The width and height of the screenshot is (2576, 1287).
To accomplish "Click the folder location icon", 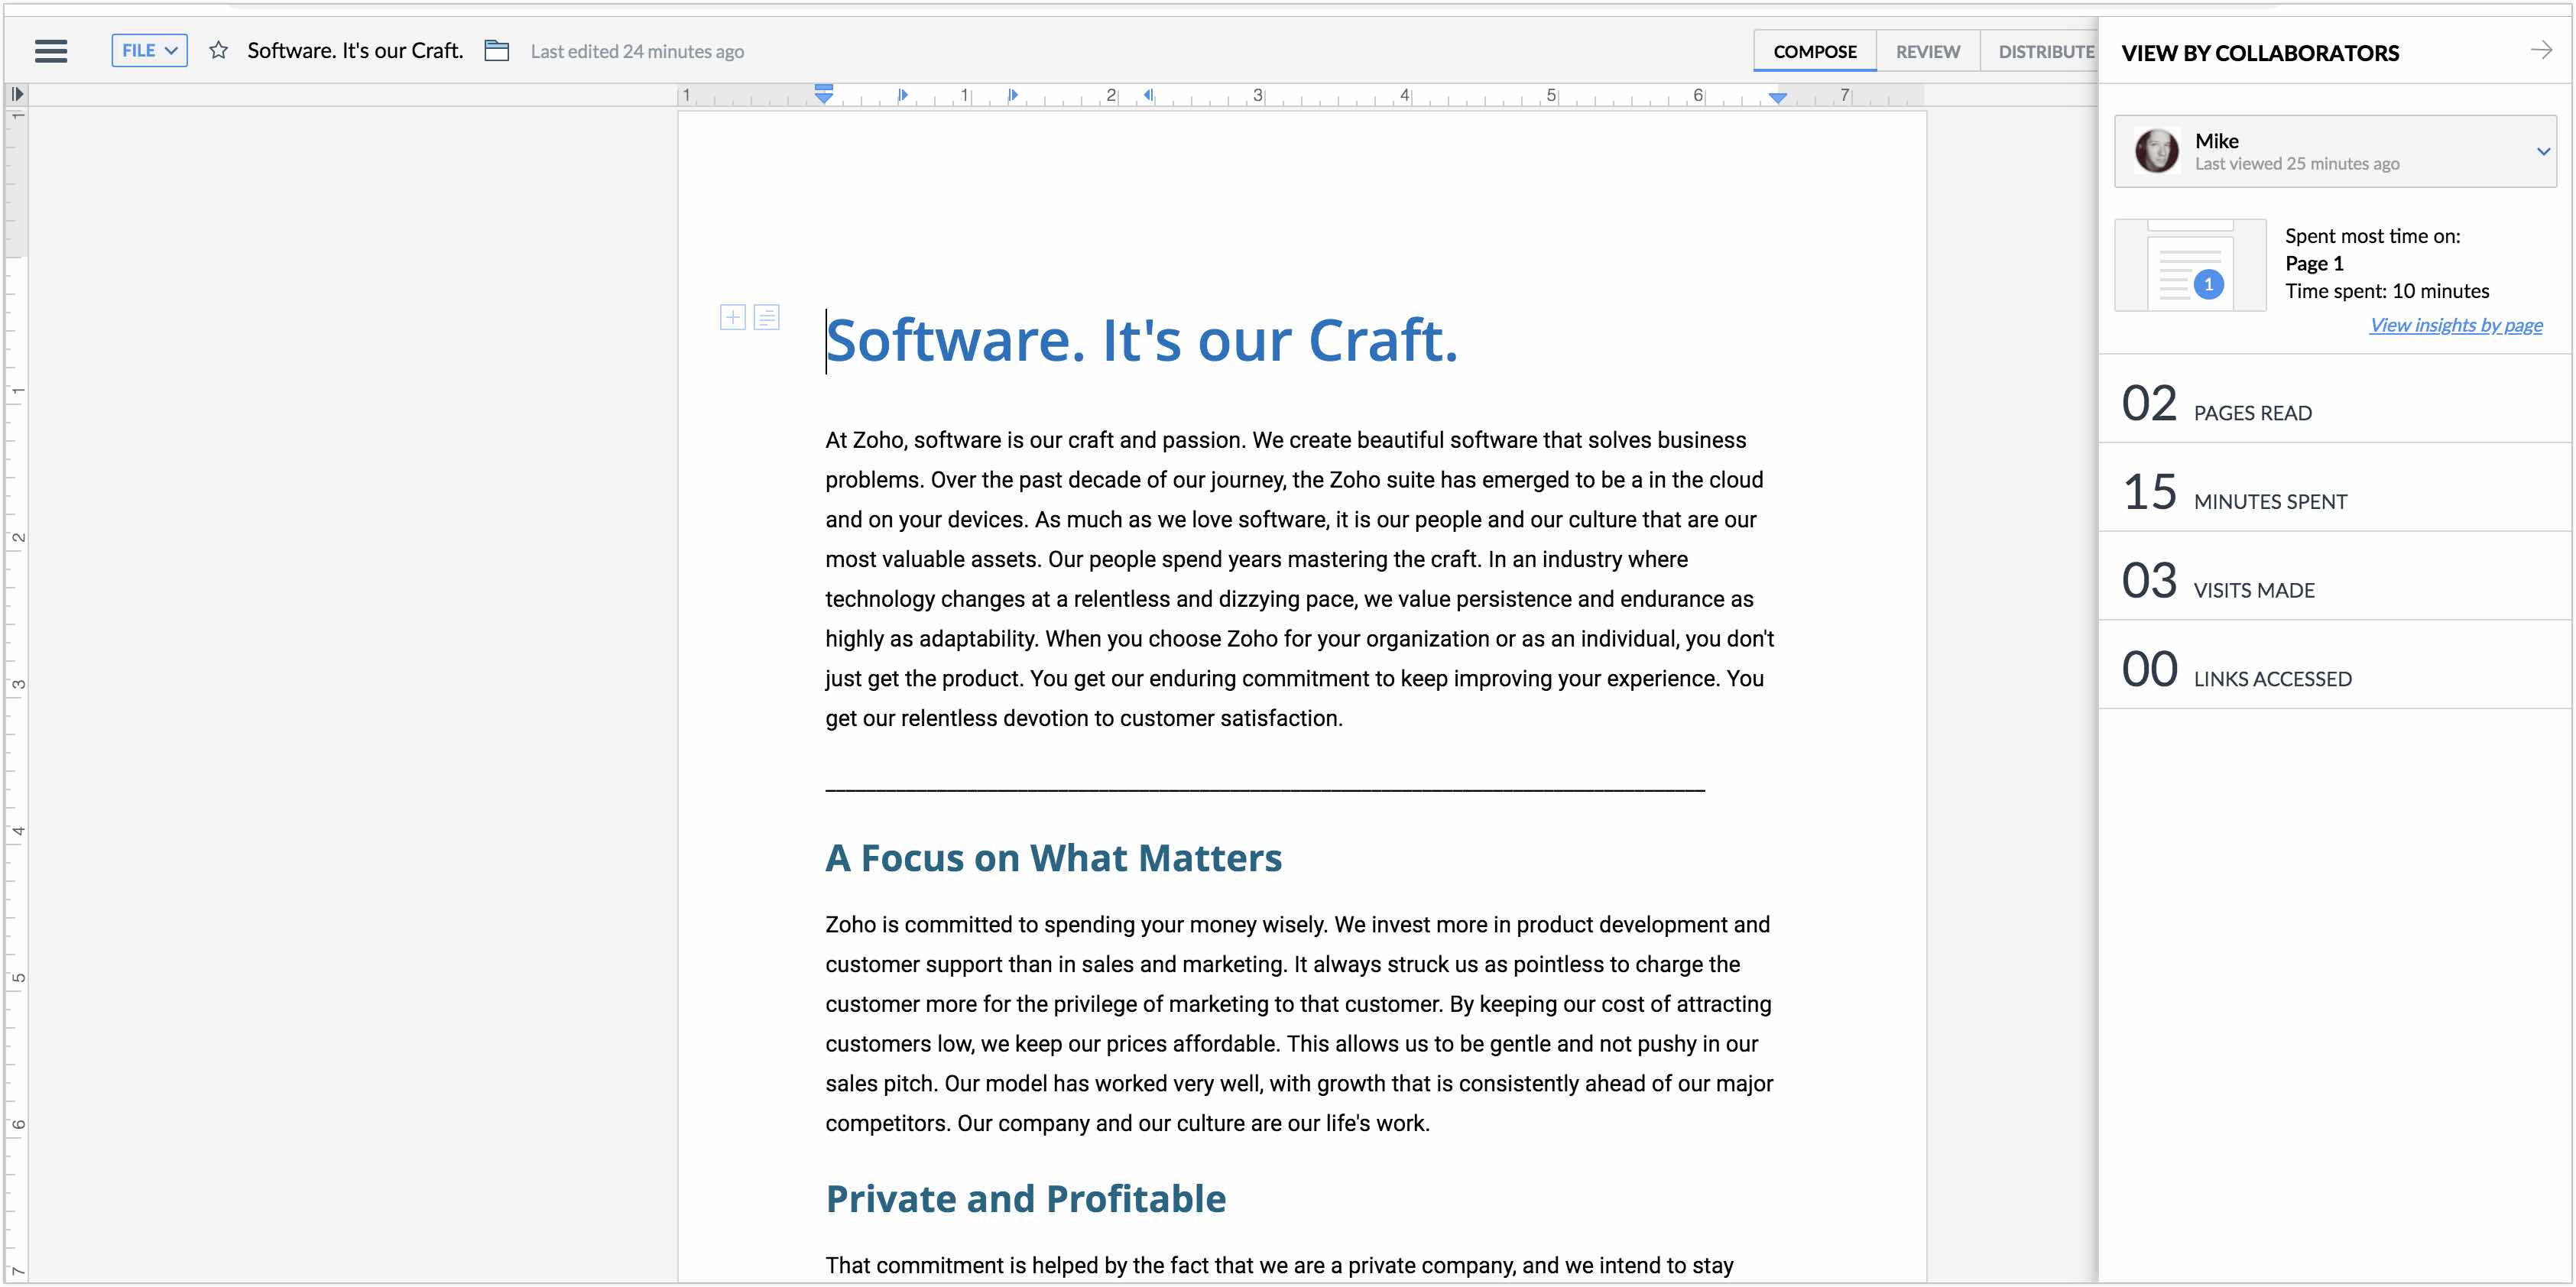I will coord(497,50).
